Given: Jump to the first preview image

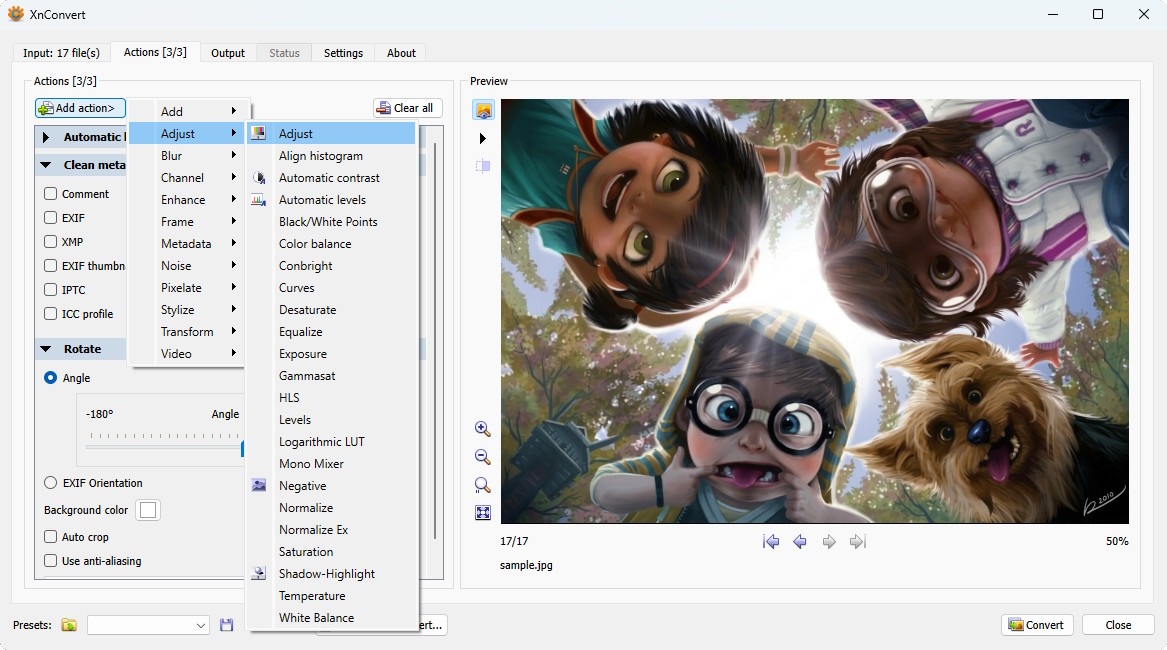Looking at the screenshot, I should [771, 541].
